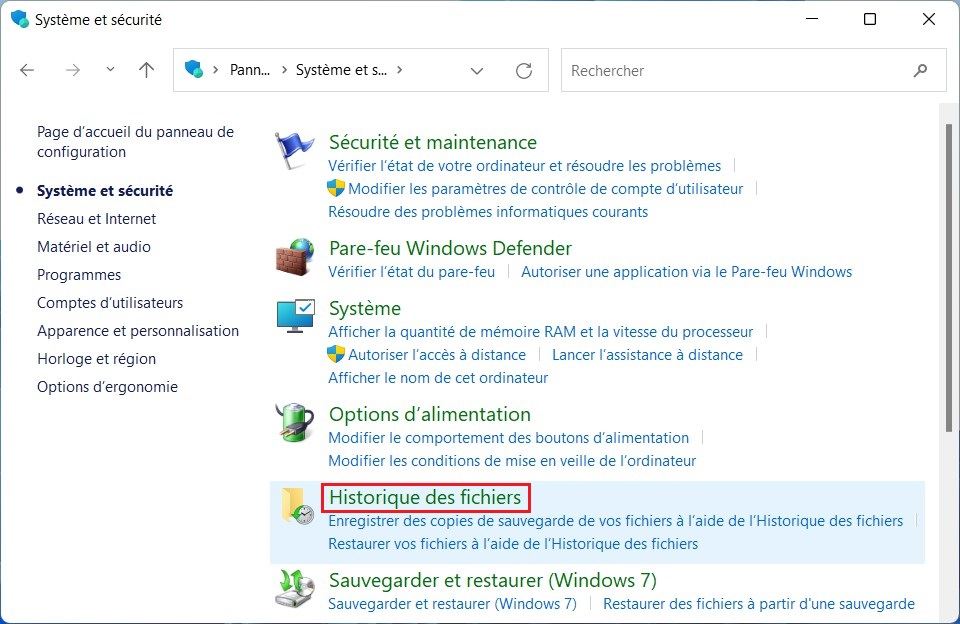
Task: Refresh the Control Panel view
Action: (x=523, y=70)
